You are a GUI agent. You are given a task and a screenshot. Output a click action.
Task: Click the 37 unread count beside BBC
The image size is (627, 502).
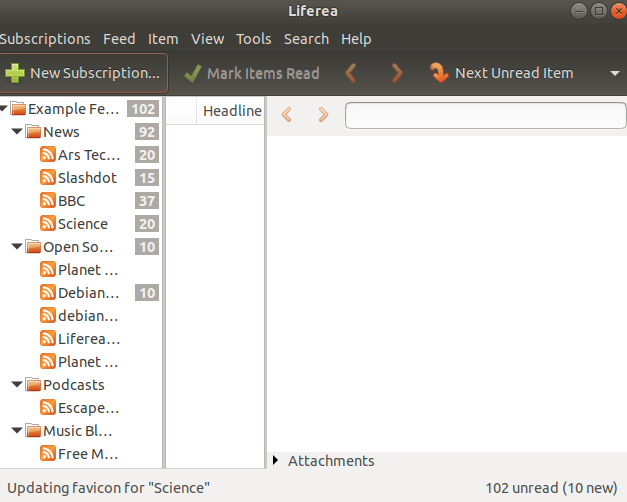coord(147,201)
